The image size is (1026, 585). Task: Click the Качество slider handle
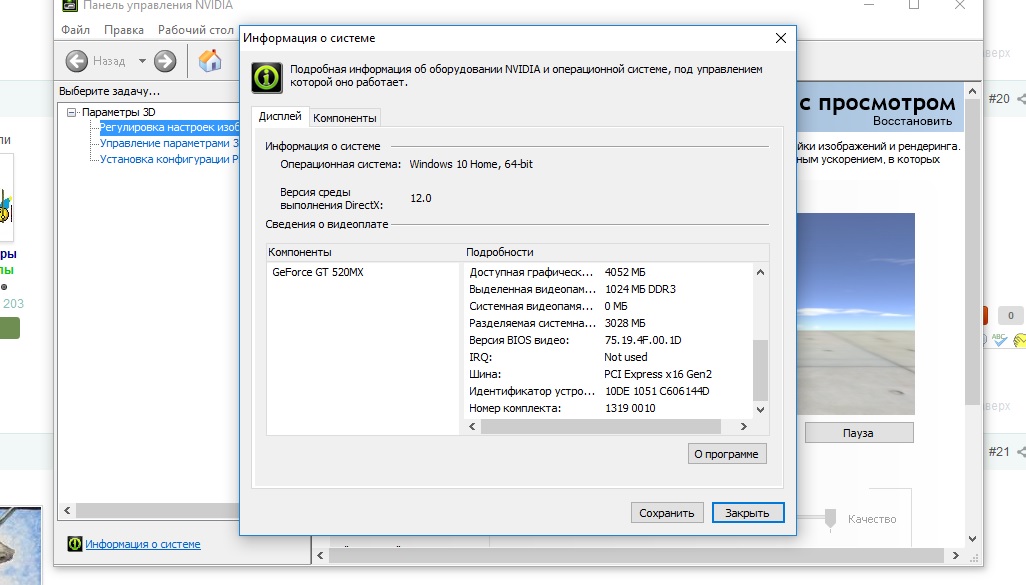click(830, 518)
